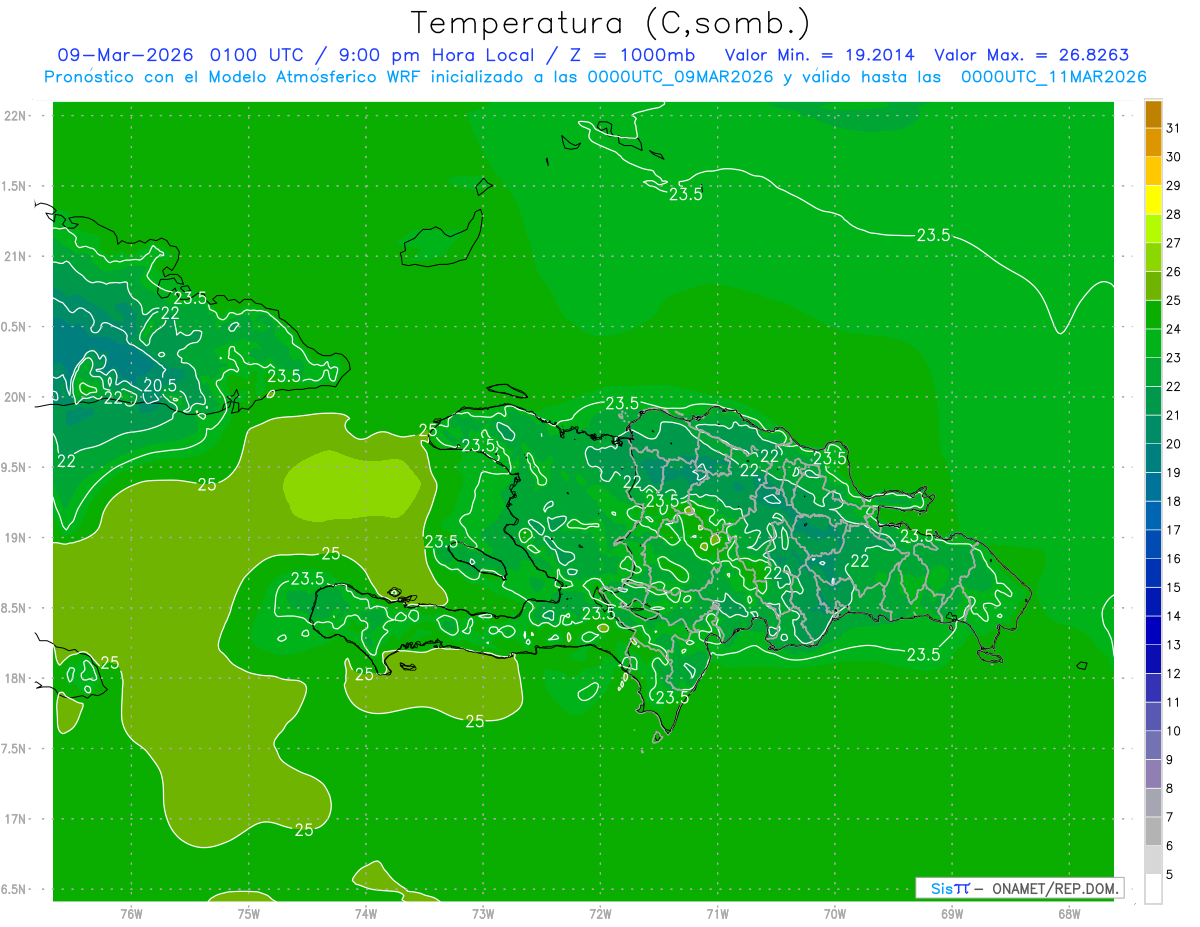Click the title 'Temperatura (C,somb.)'
The image size is (1200, 927).
(611, 22)
